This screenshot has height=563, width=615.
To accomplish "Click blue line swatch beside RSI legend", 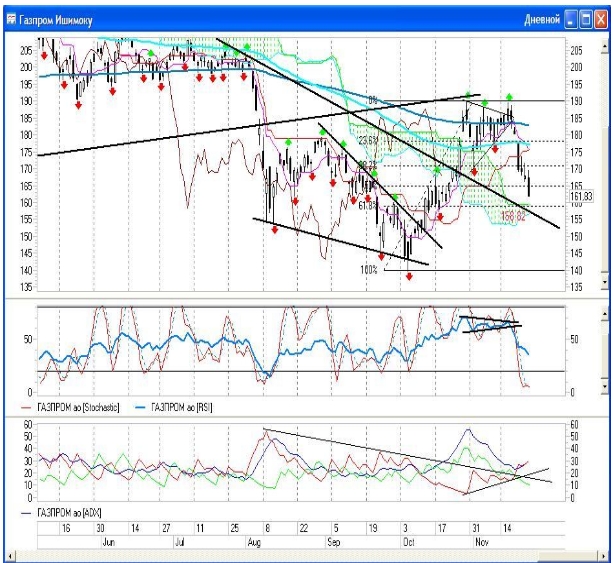I will pos(140,408).
